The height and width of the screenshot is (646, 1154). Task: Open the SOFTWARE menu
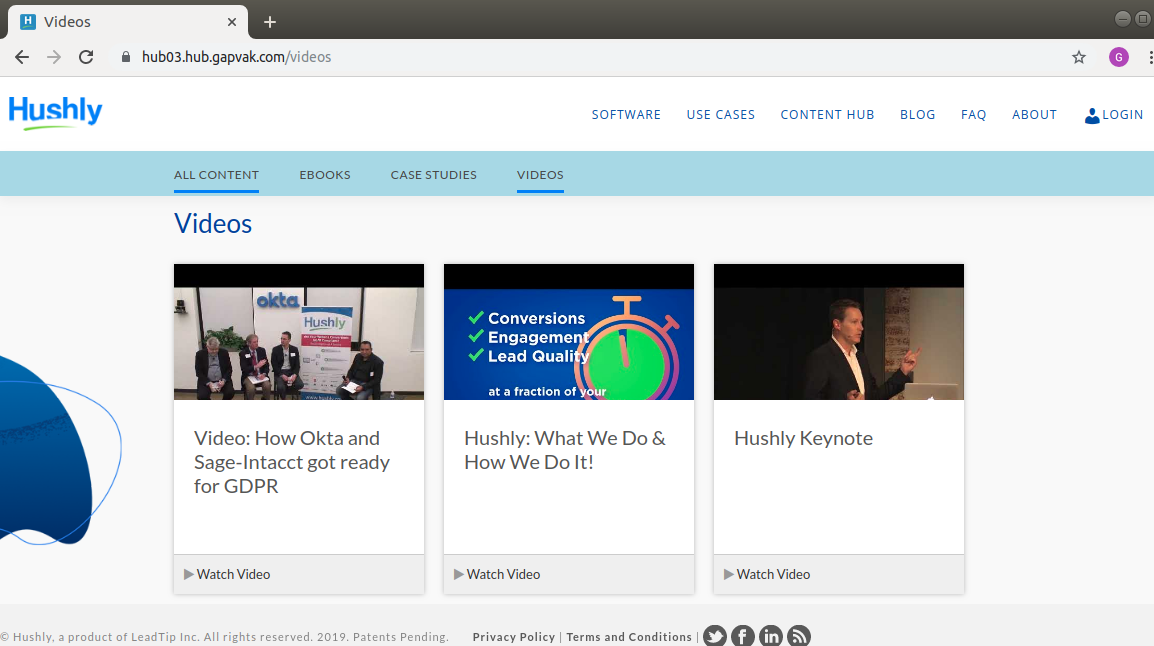pos(626,115)
